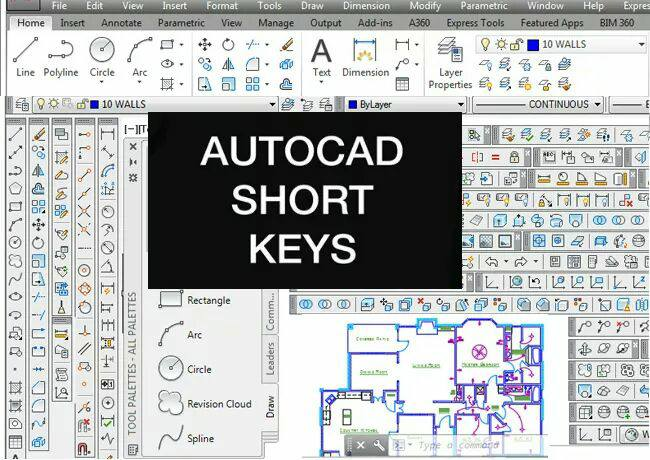Screen dimensions: 650x460
Task: Click the TOOL PALETTES - ALL PALETTES title bar
Action: [132, 363]
